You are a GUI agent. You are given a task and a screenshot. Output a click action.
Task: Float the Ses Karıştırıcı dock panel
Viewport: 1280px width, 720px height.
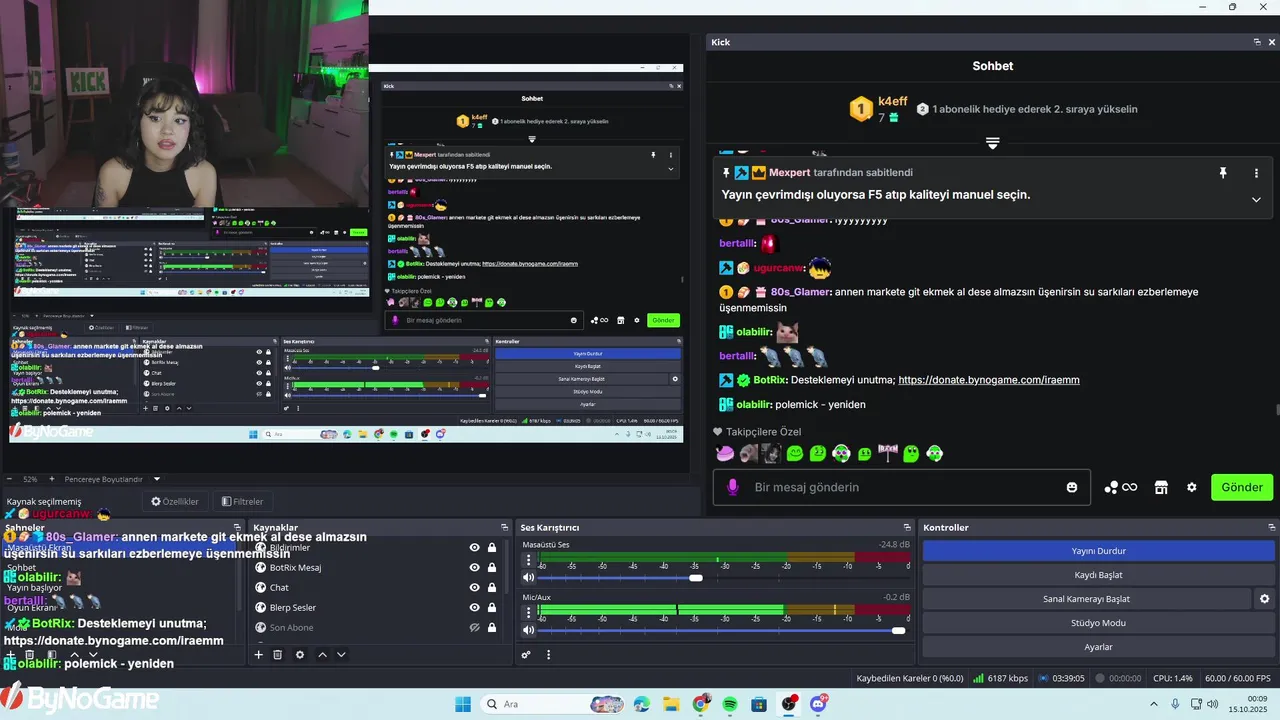pos(907,527)
